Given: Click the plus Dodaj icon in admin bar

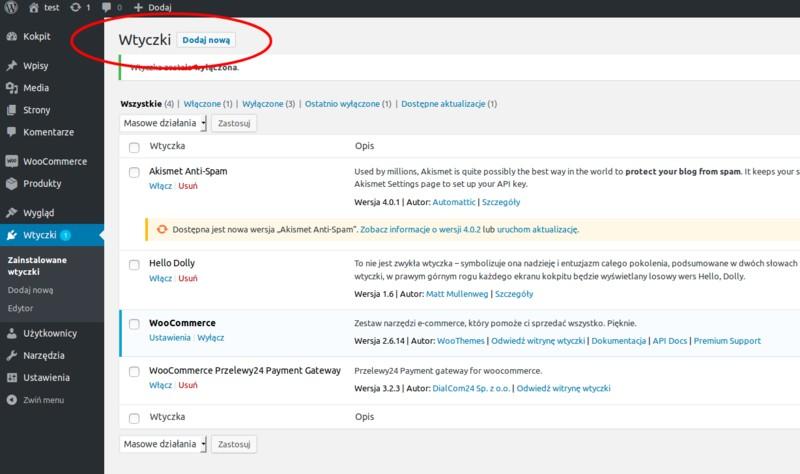Looking at the screenshot, I should click(138, 8).
